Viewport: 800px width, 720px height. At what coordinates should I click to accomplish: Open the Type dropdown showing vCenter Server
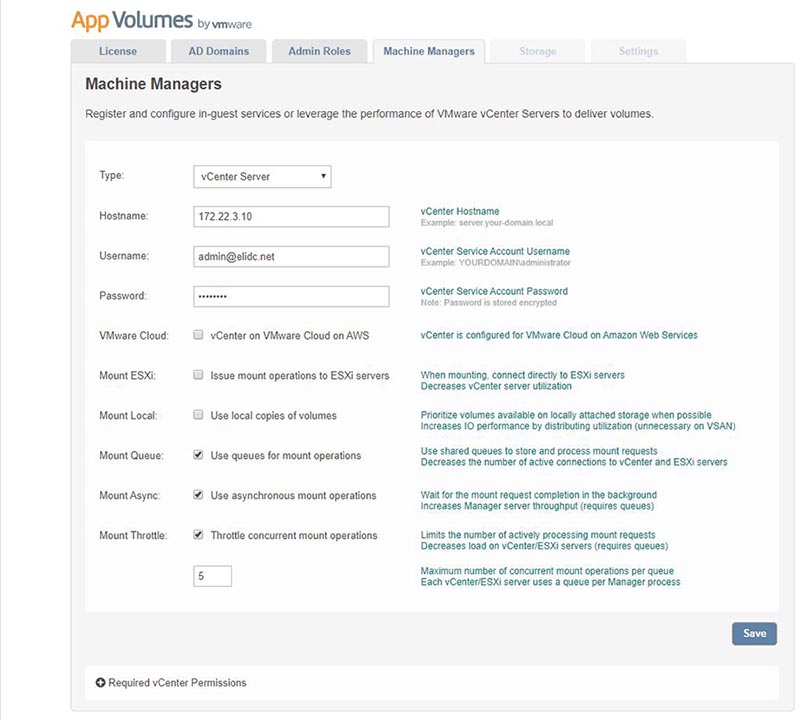click(x=262, y=177)
